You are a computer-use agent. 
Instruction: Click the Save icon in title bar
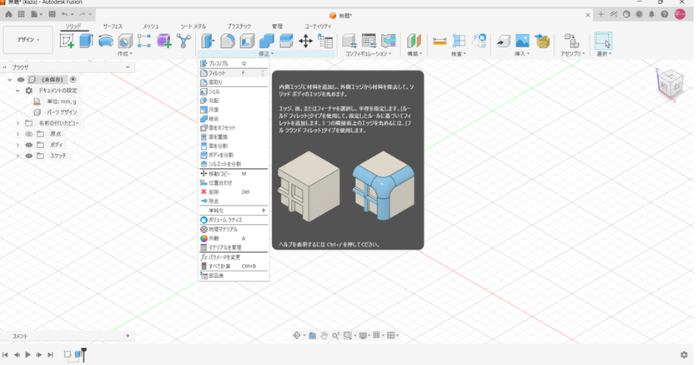tap(52, 15)
